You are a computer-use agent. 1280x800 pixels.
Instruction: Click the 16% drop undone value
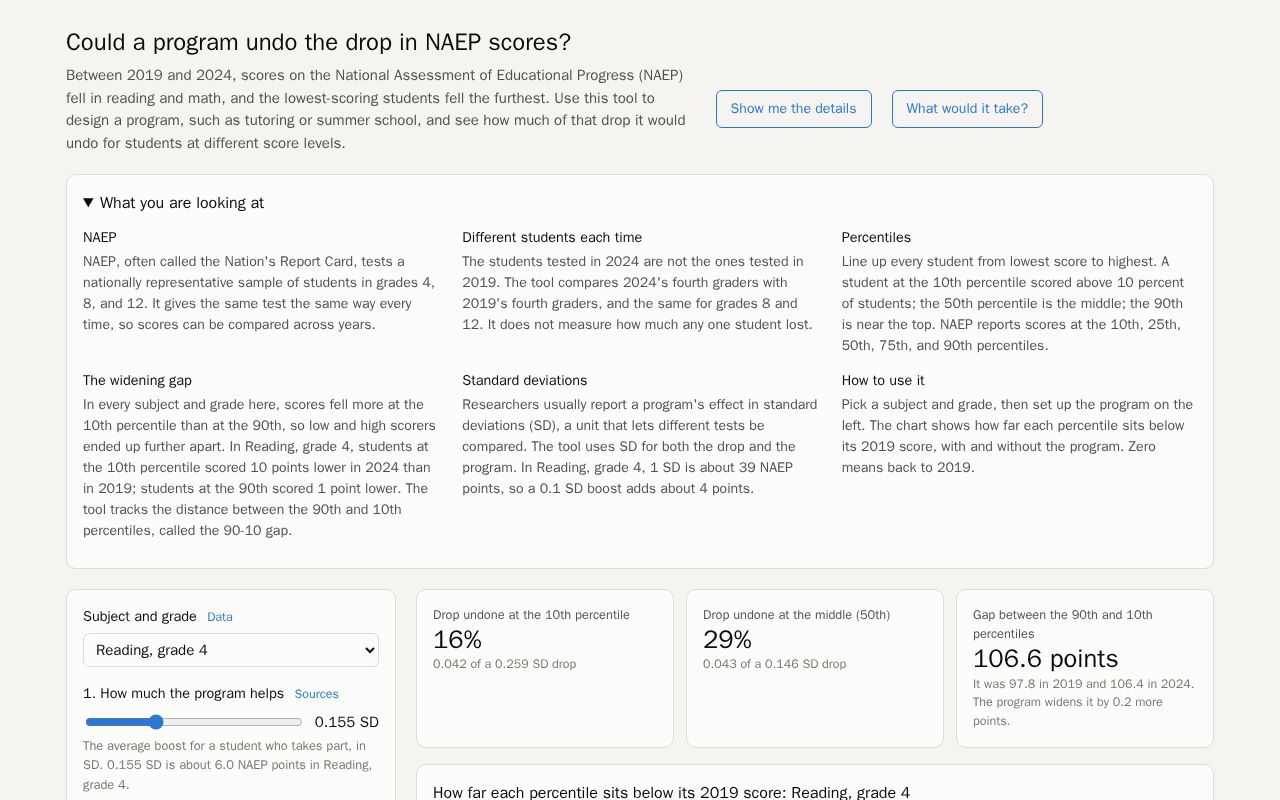[x=457, y=640]
